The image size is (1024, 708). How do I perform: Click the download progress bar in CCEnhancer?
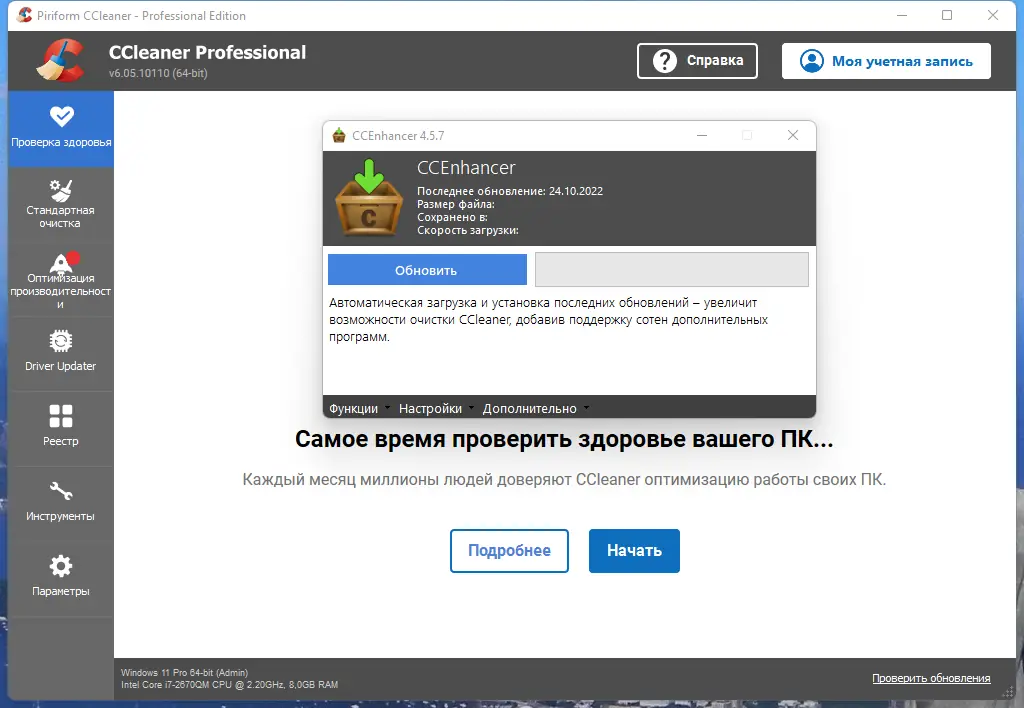[672, 269]
